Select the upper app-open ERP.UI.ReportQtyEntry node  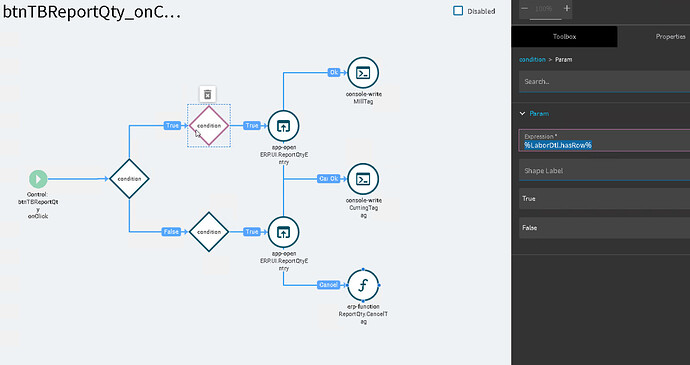coord(283,126)
